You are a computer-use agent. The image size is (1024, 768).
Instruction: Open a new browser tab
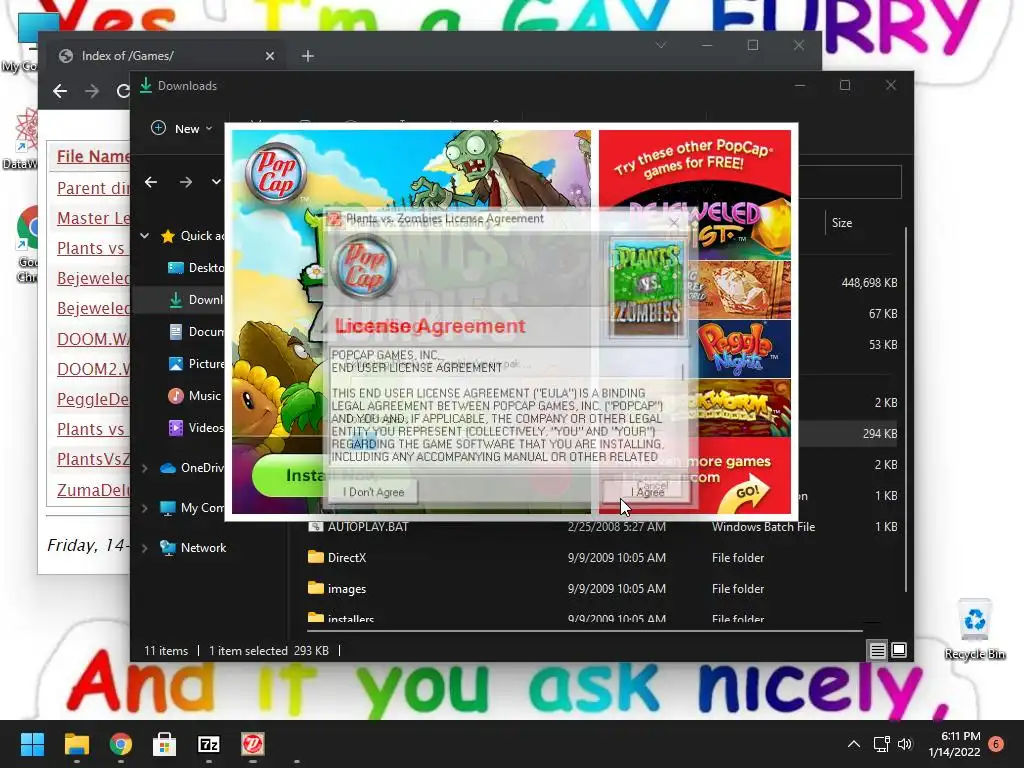pyautogui.click(x=308, y=56)
